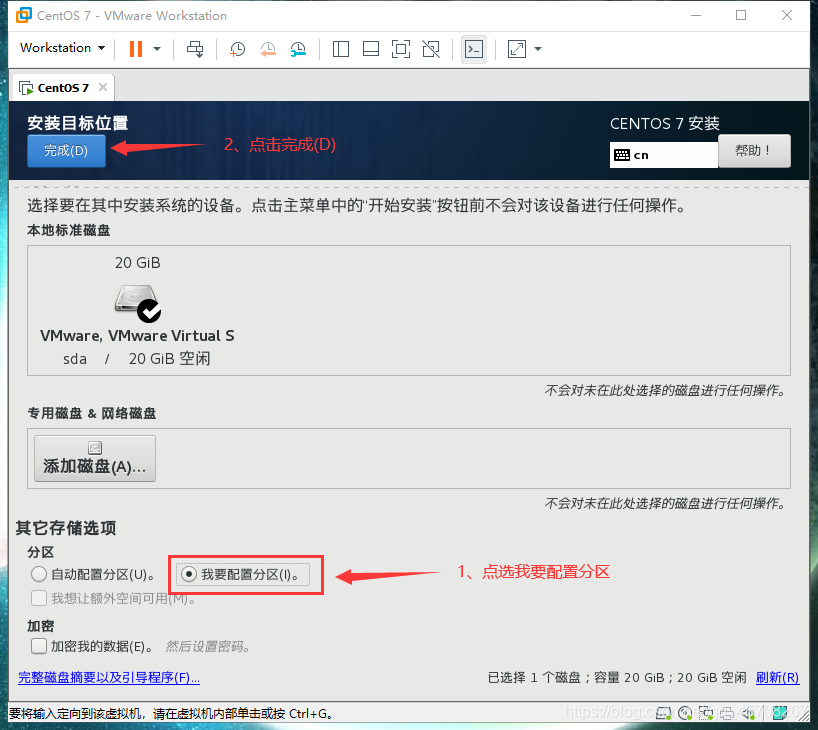Click the keyboard icon beside cn
Image resolution: width=818 pixels, height=730 pixels.
click(621, 155)
